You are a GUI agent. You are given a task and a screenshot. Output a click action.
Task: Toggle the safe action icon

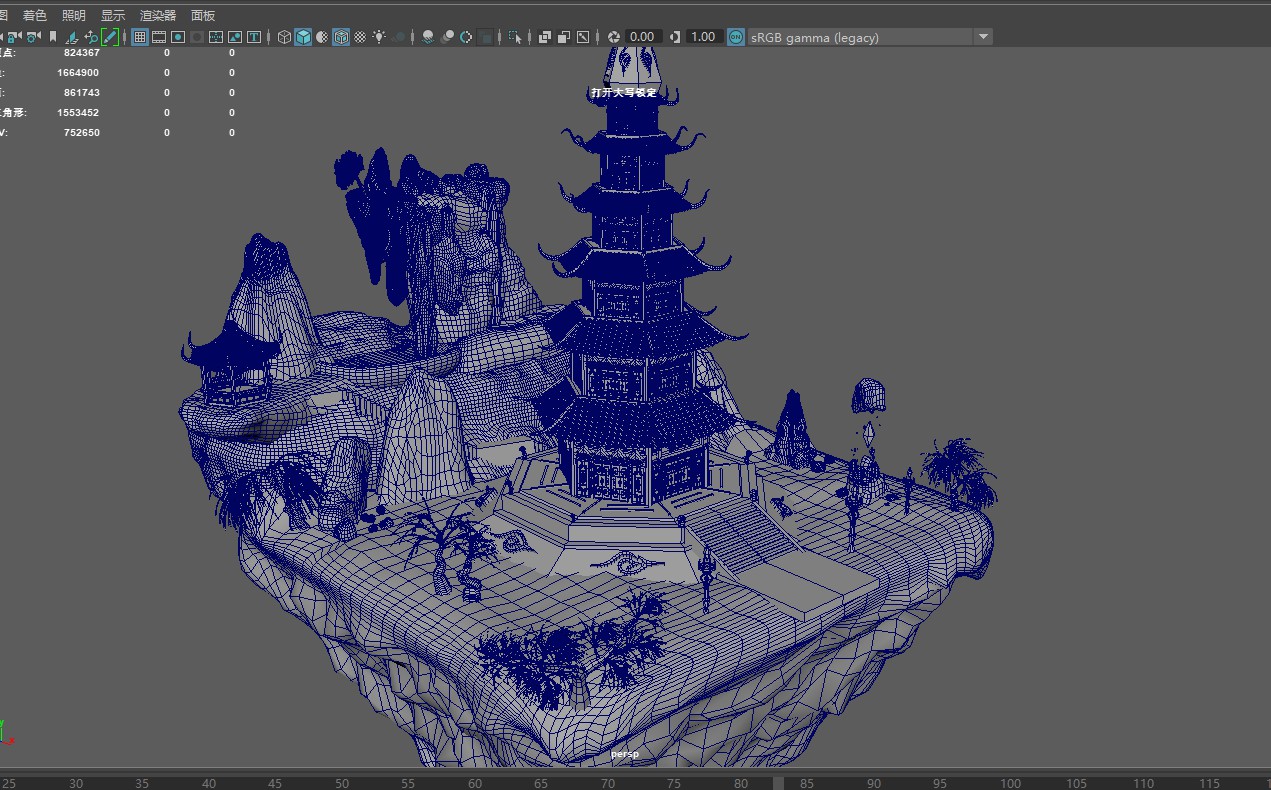[x=234, y=37]
